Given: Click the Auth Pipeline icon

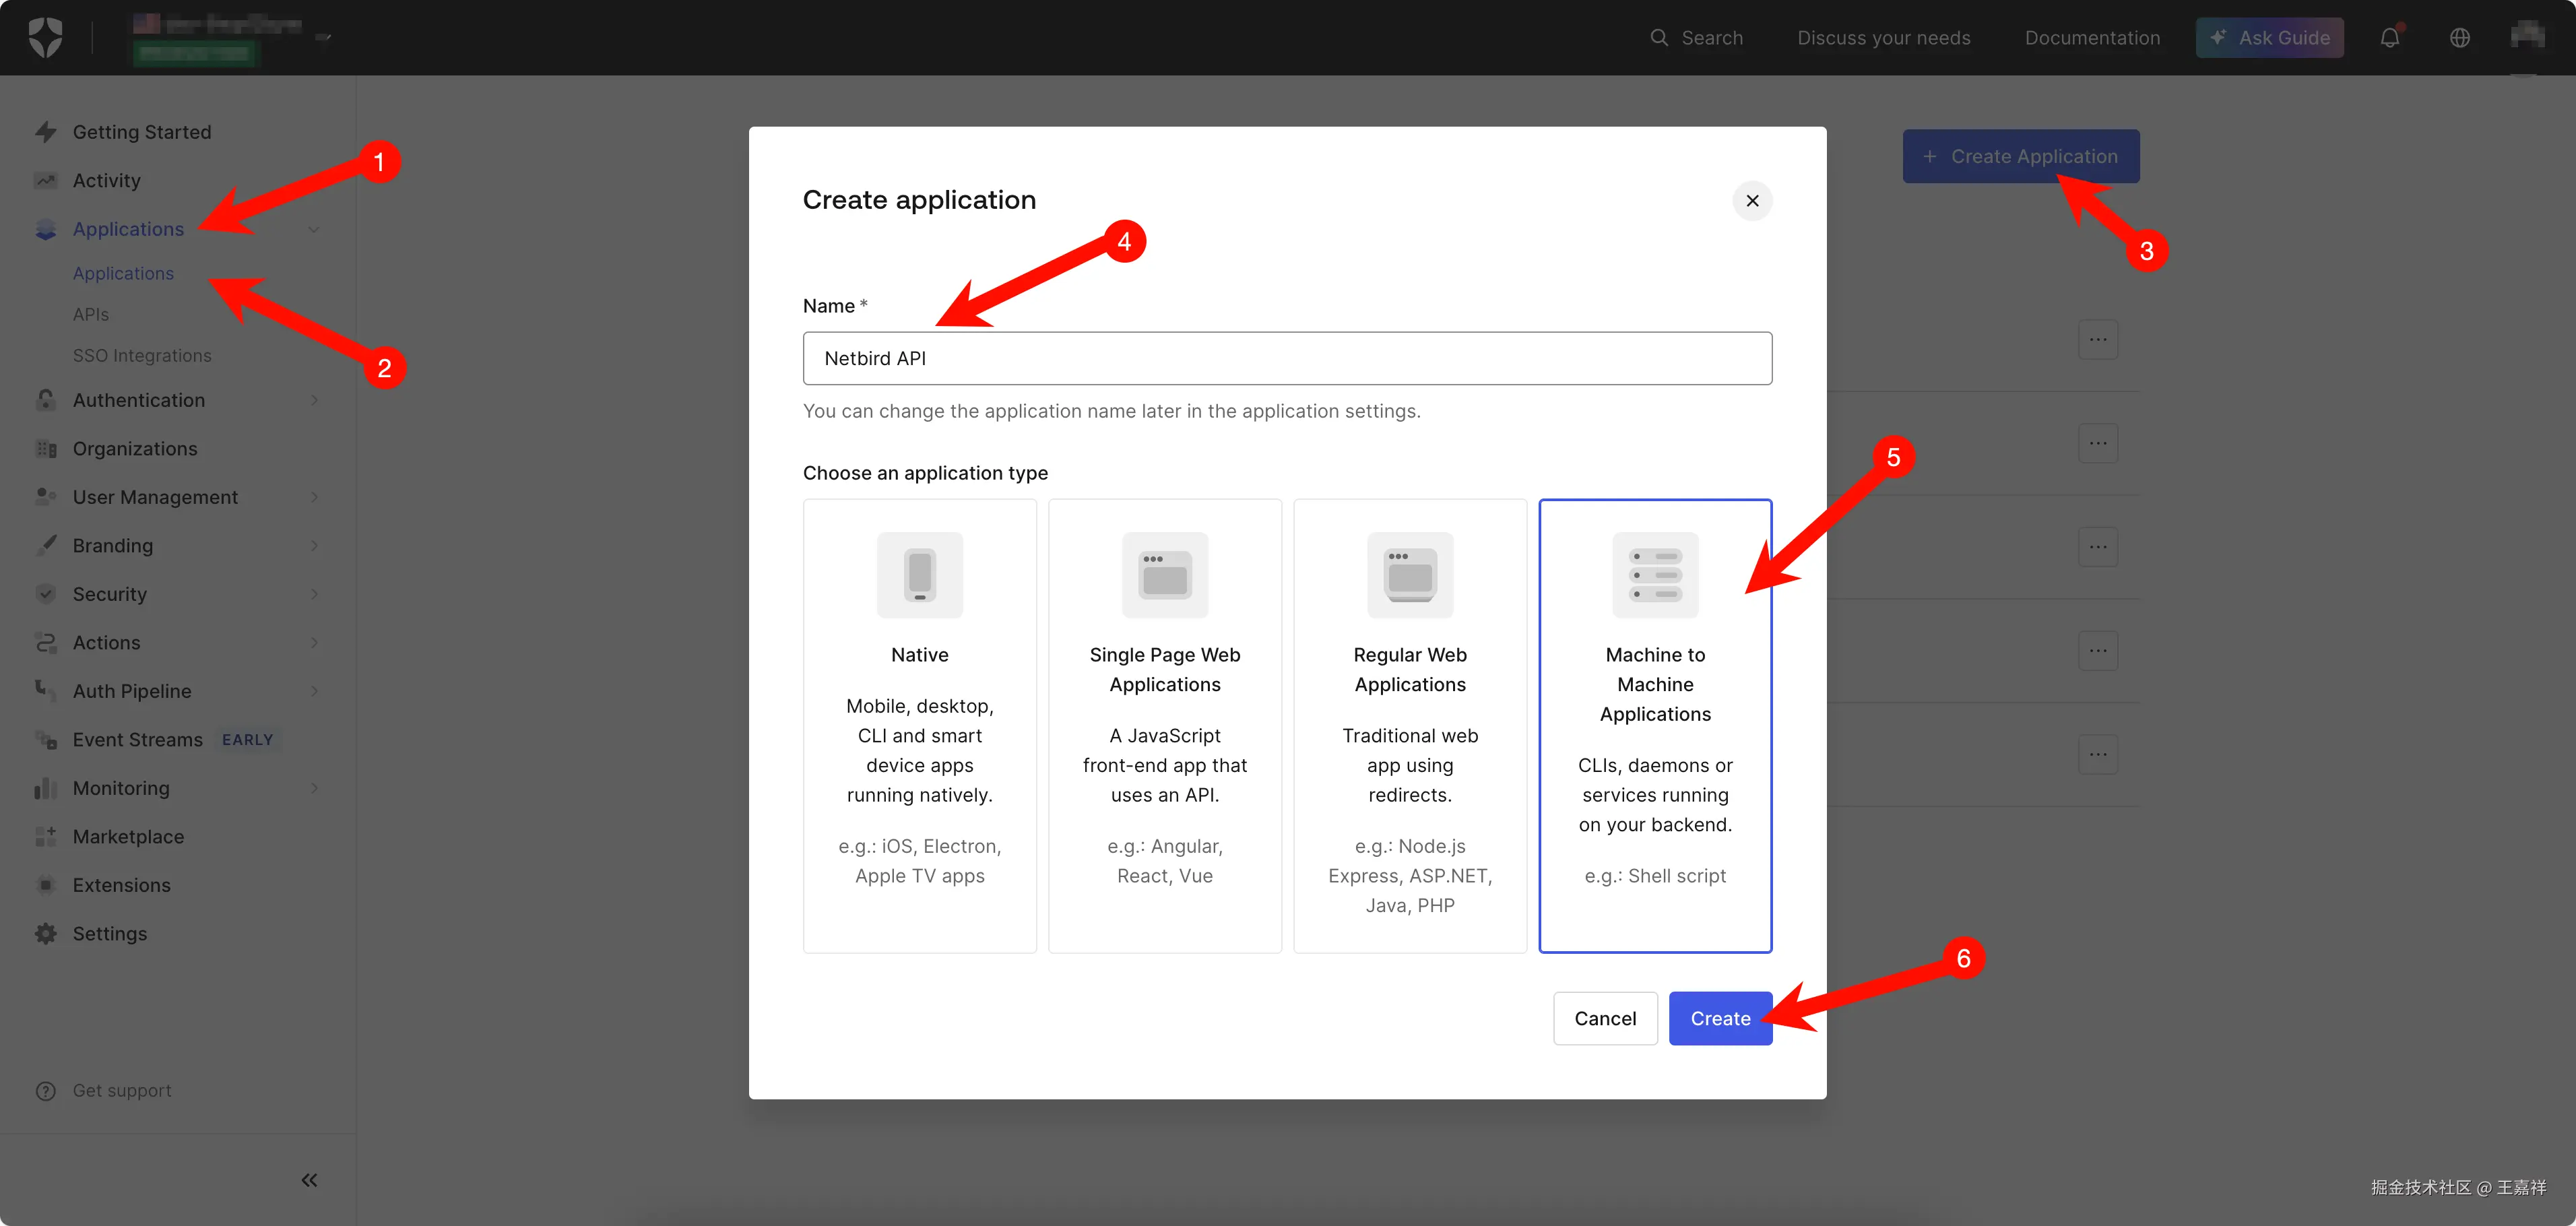Looking at the screenshot, I should (x=46, y=691).
